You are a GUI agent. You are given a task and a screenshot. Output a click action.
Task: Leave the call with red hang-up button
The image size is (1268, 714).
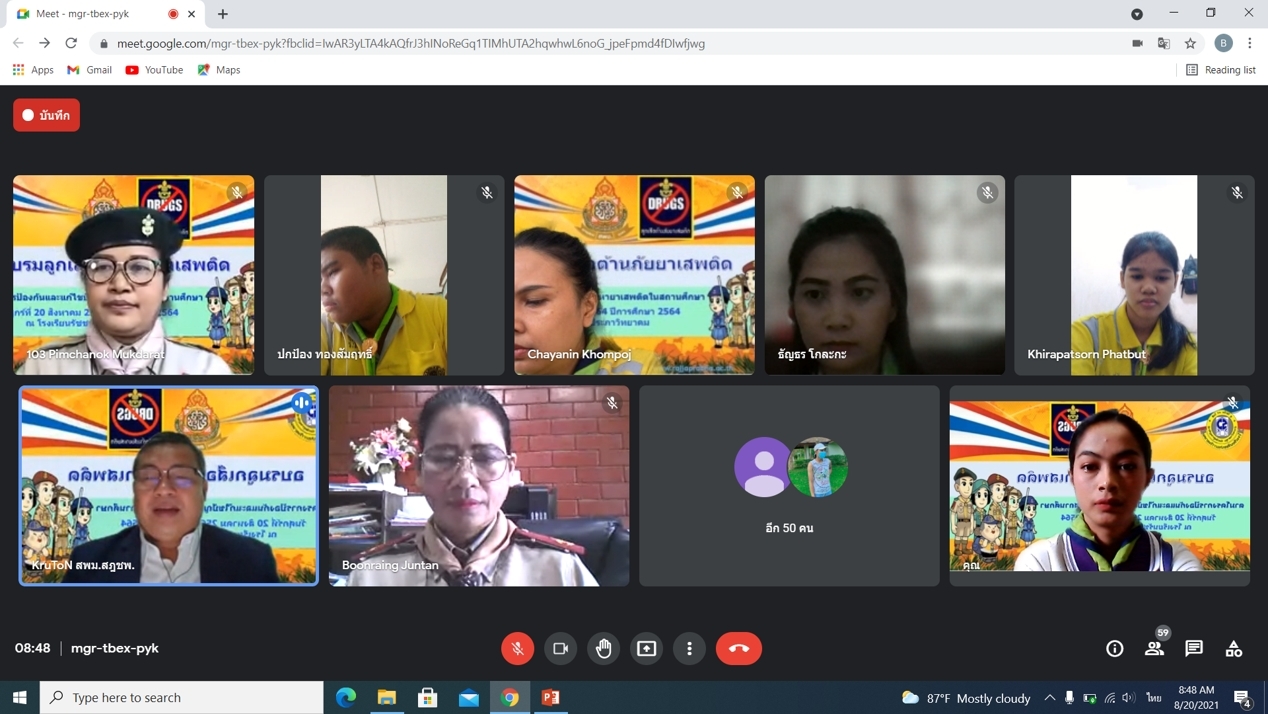[x=738, y=648]
